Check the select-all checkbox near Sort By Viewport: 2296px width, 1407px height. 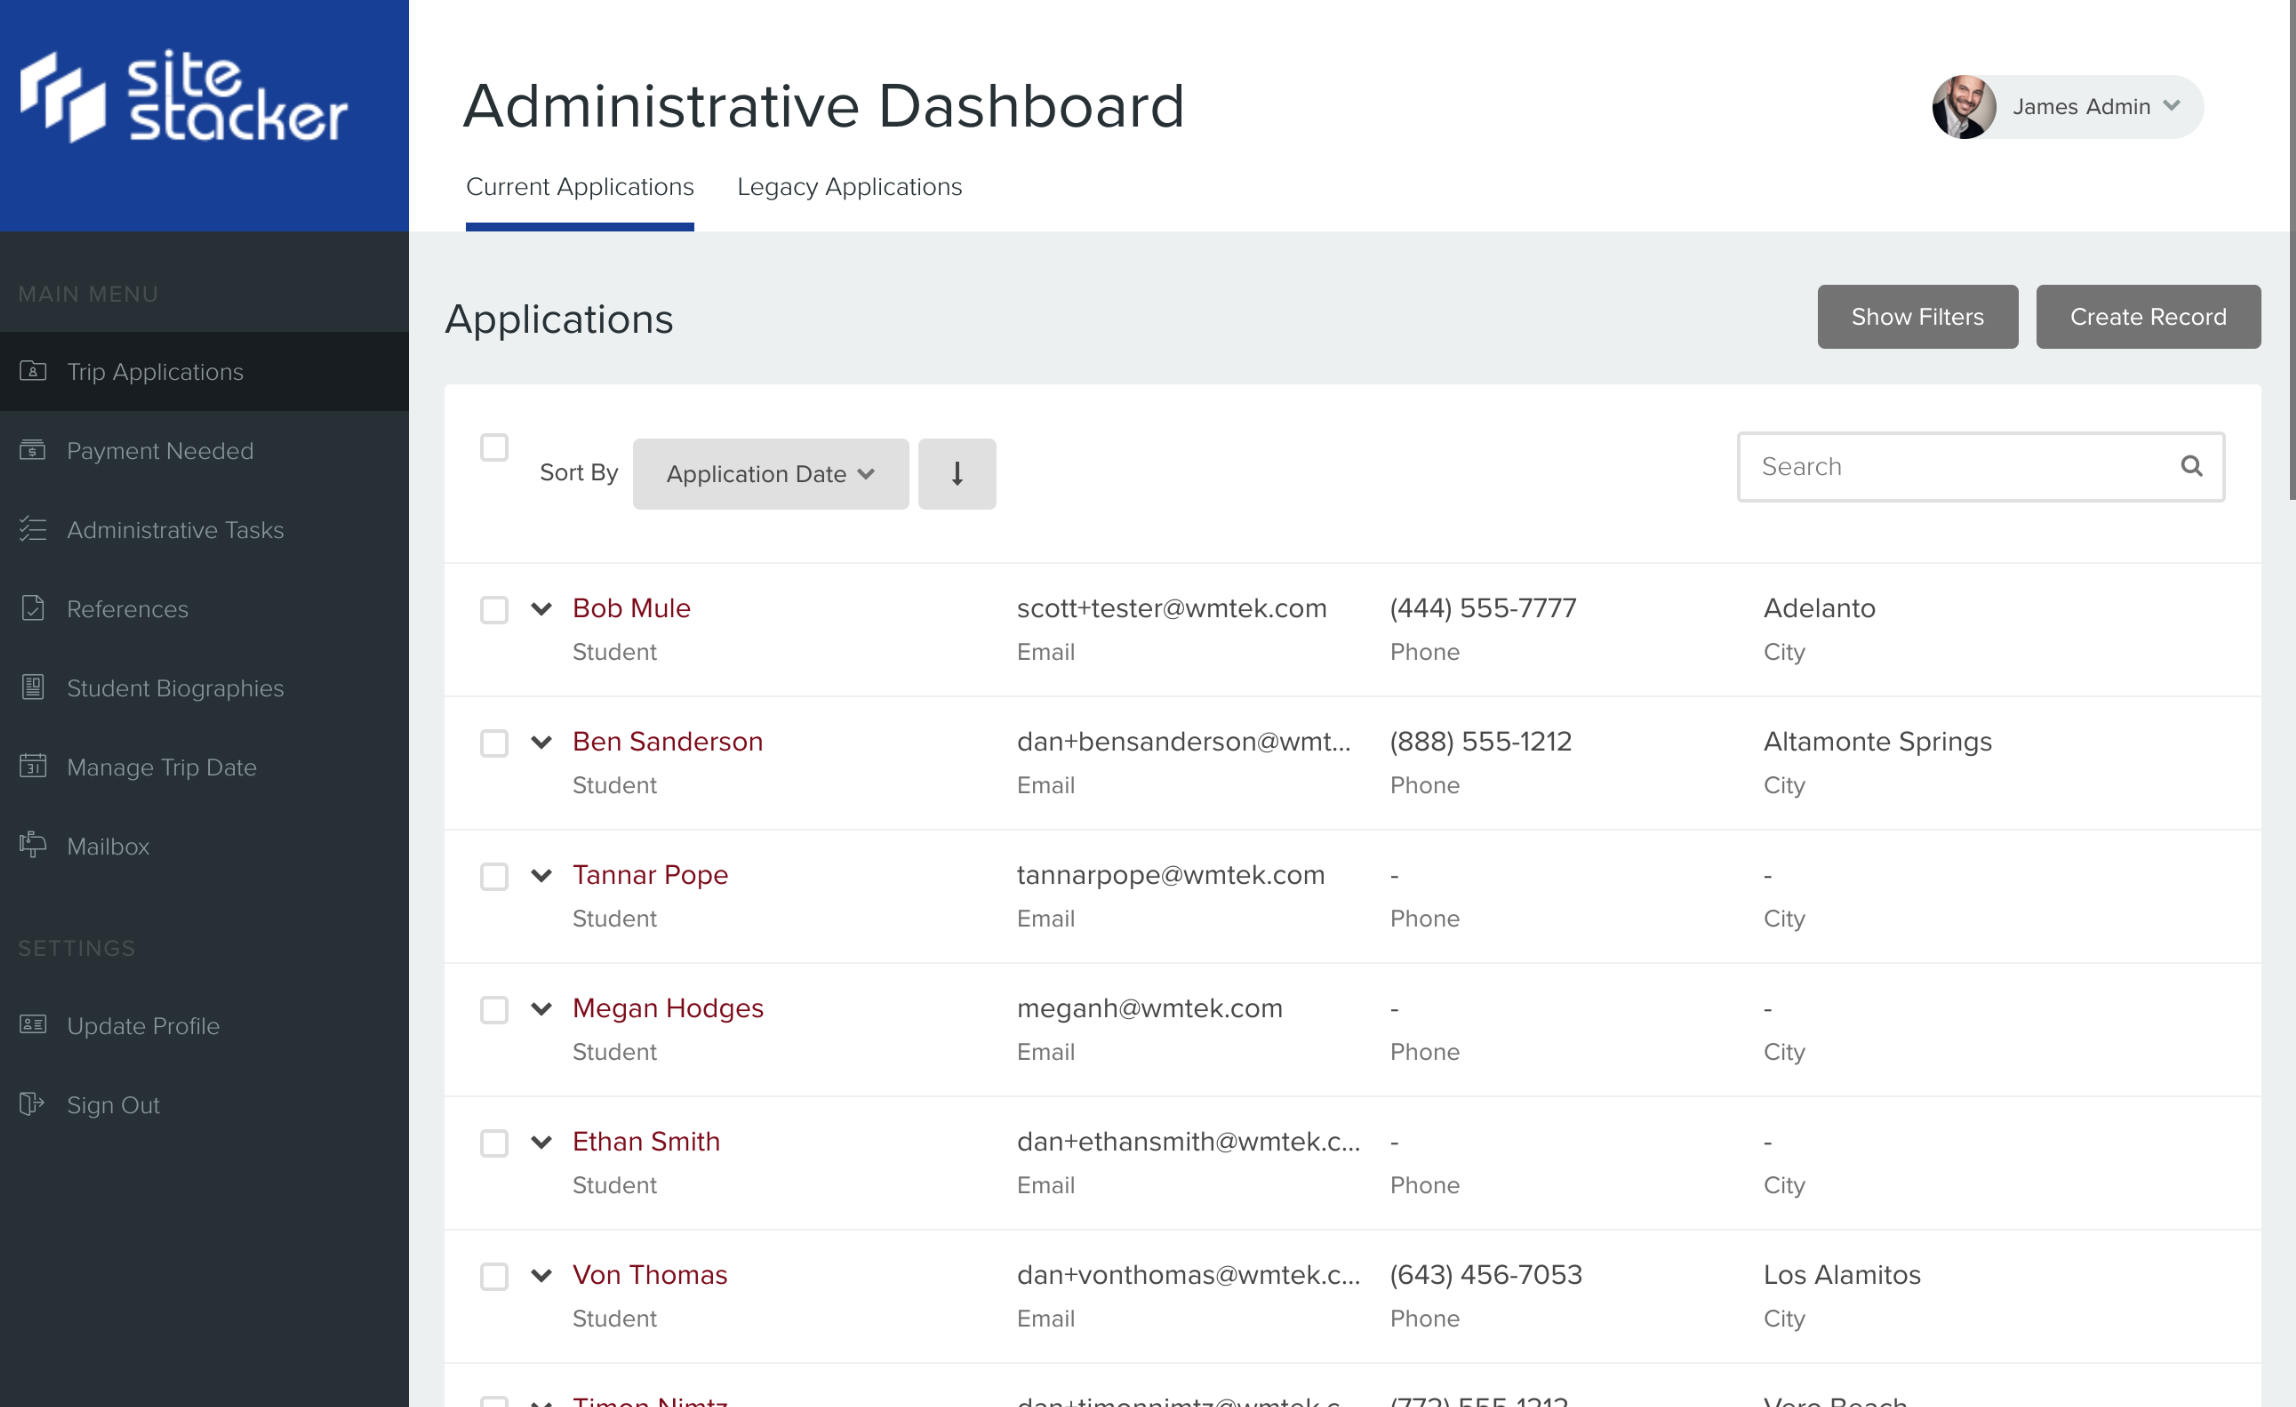494,447
